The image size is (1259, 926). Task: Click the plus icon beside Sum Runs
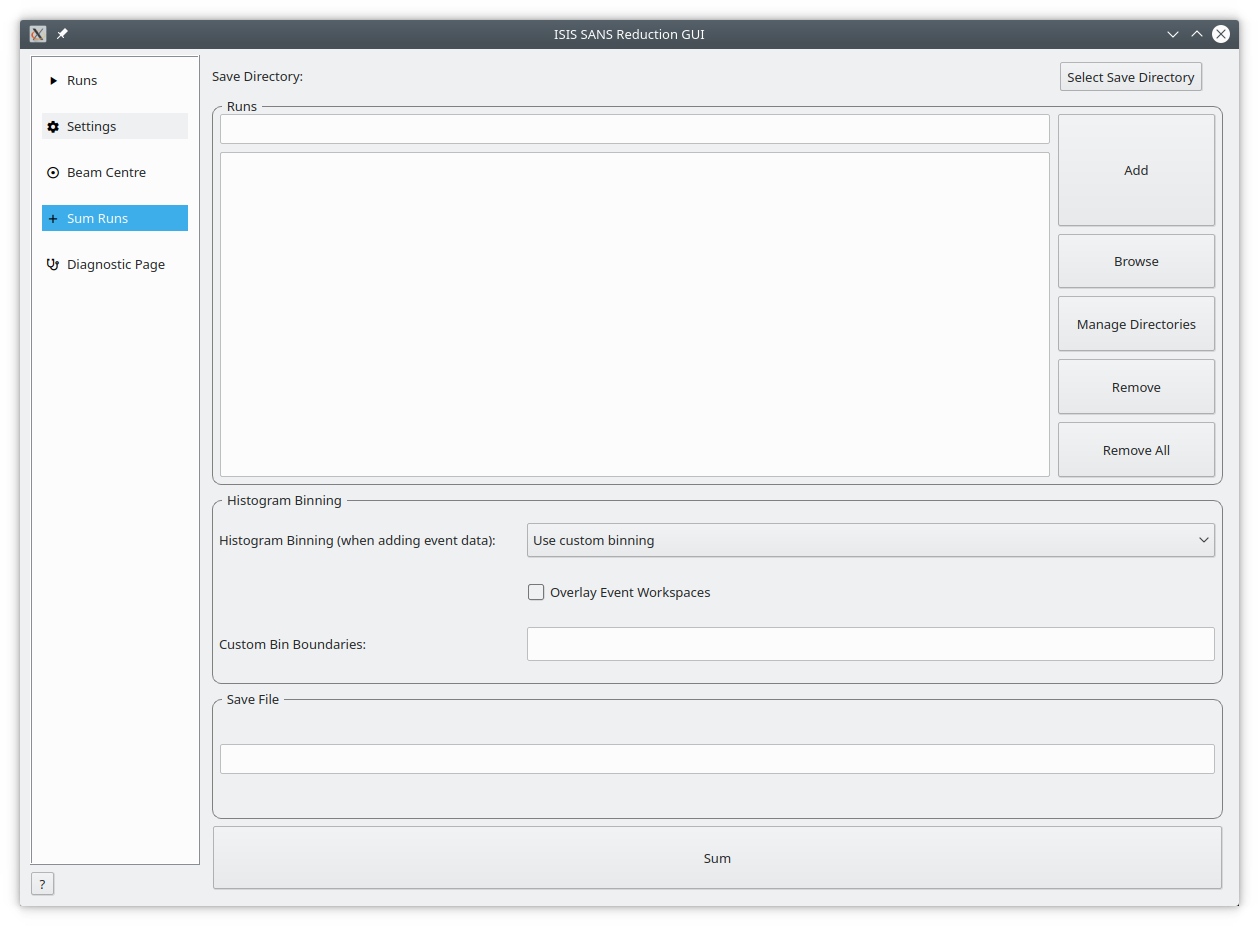[53, 219]
